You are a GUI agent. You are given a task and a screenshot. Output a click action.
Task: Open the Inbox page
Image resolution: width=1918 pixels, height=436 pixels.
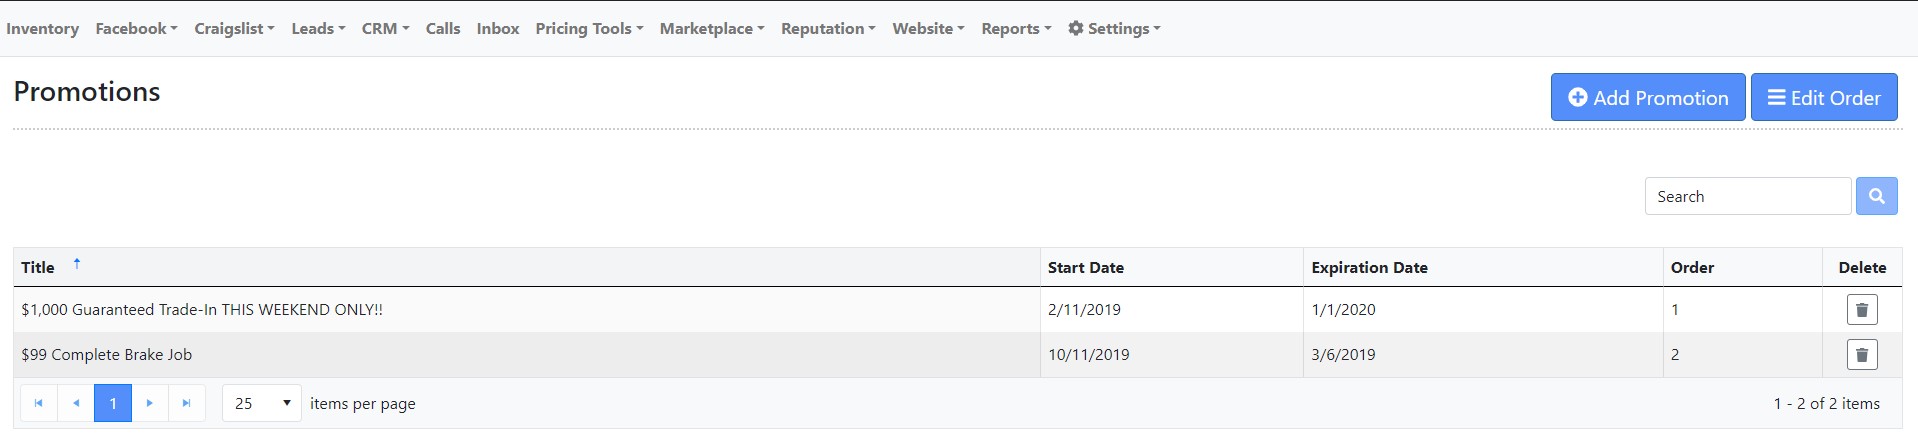point(498,29)
